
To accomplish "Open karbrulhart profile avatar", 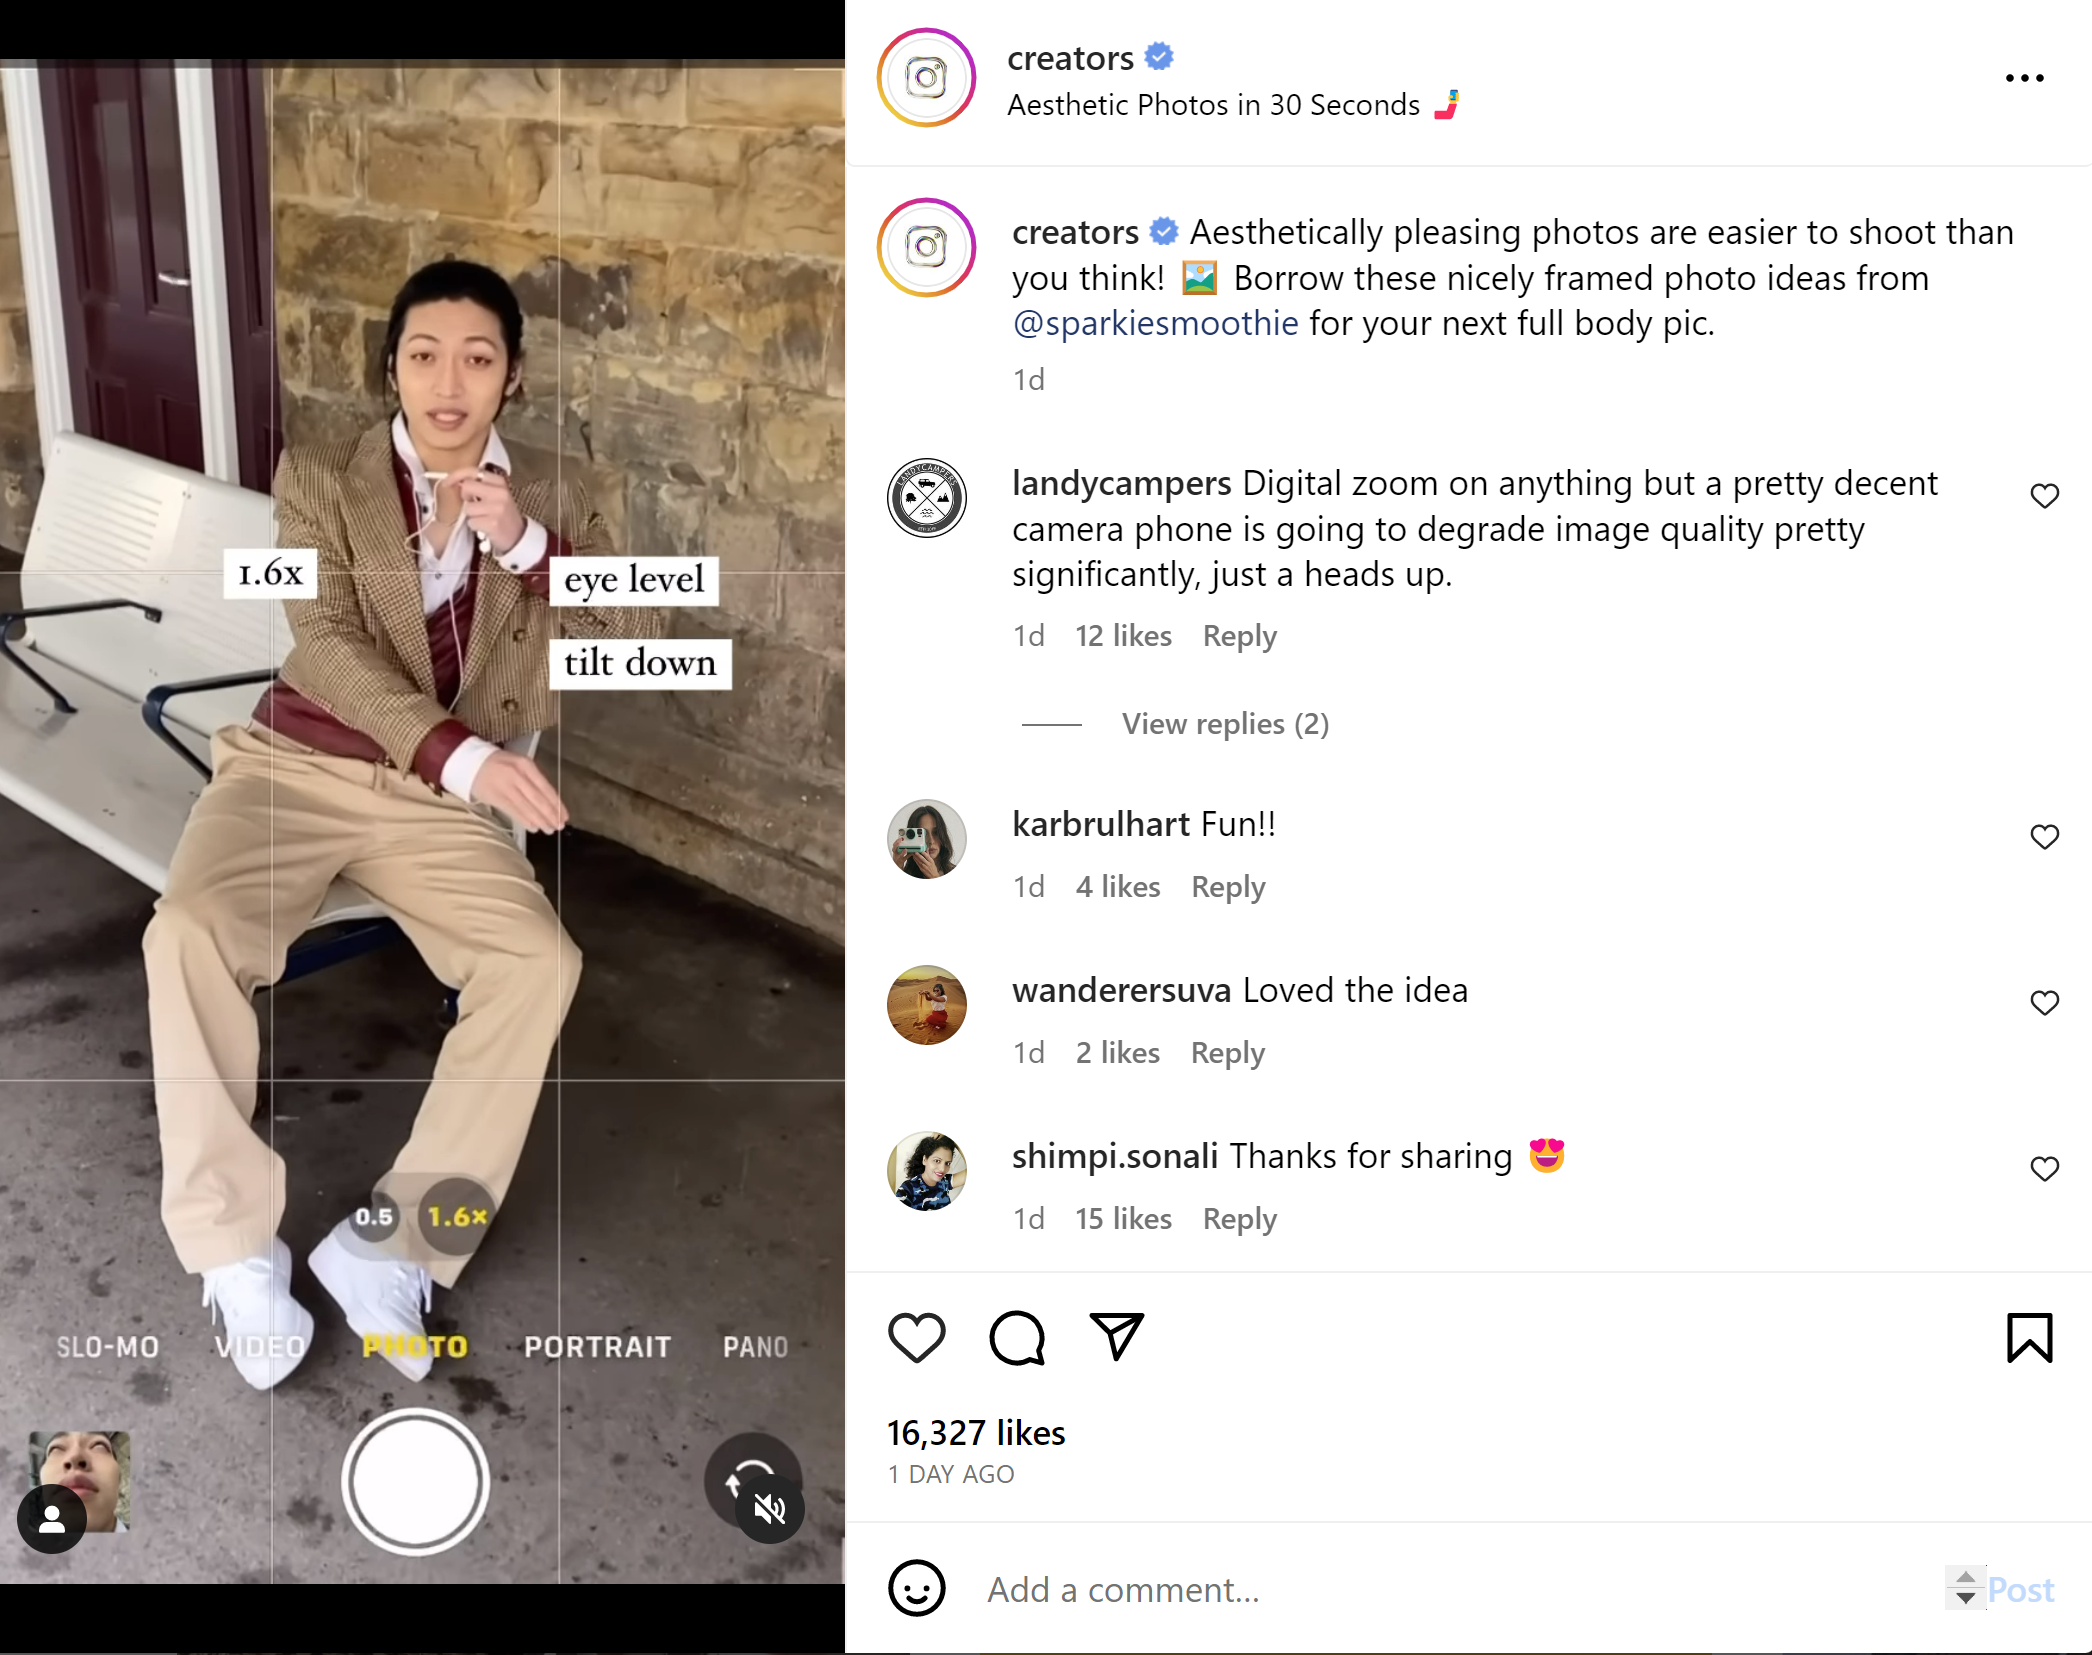I will point(926,839).
